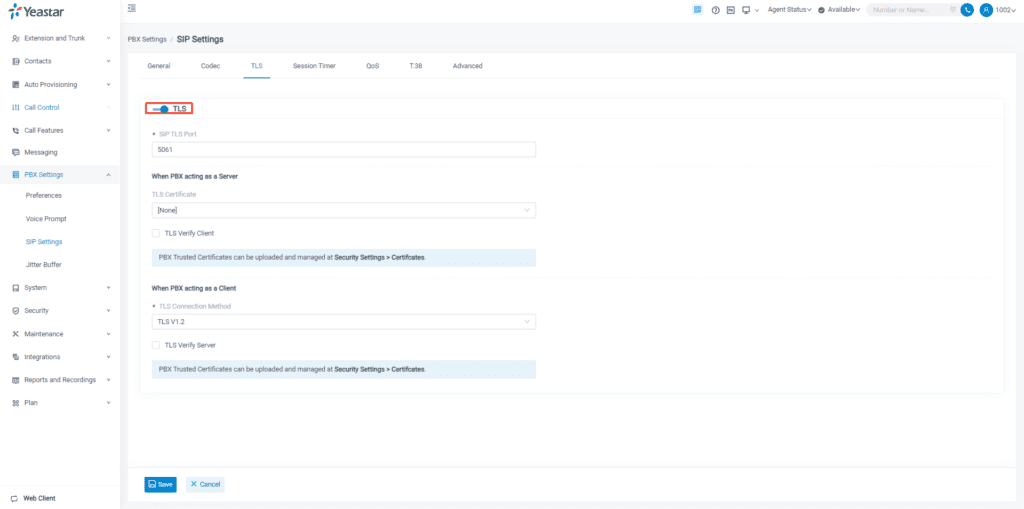Open the Messaging sidebar item

coord(41,152)
